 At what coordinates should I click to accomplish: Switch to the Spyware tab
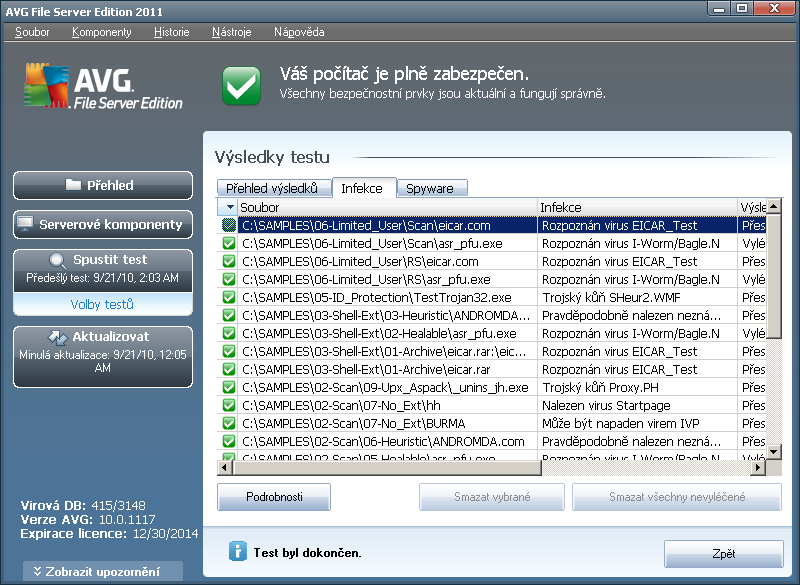[432, 188]
